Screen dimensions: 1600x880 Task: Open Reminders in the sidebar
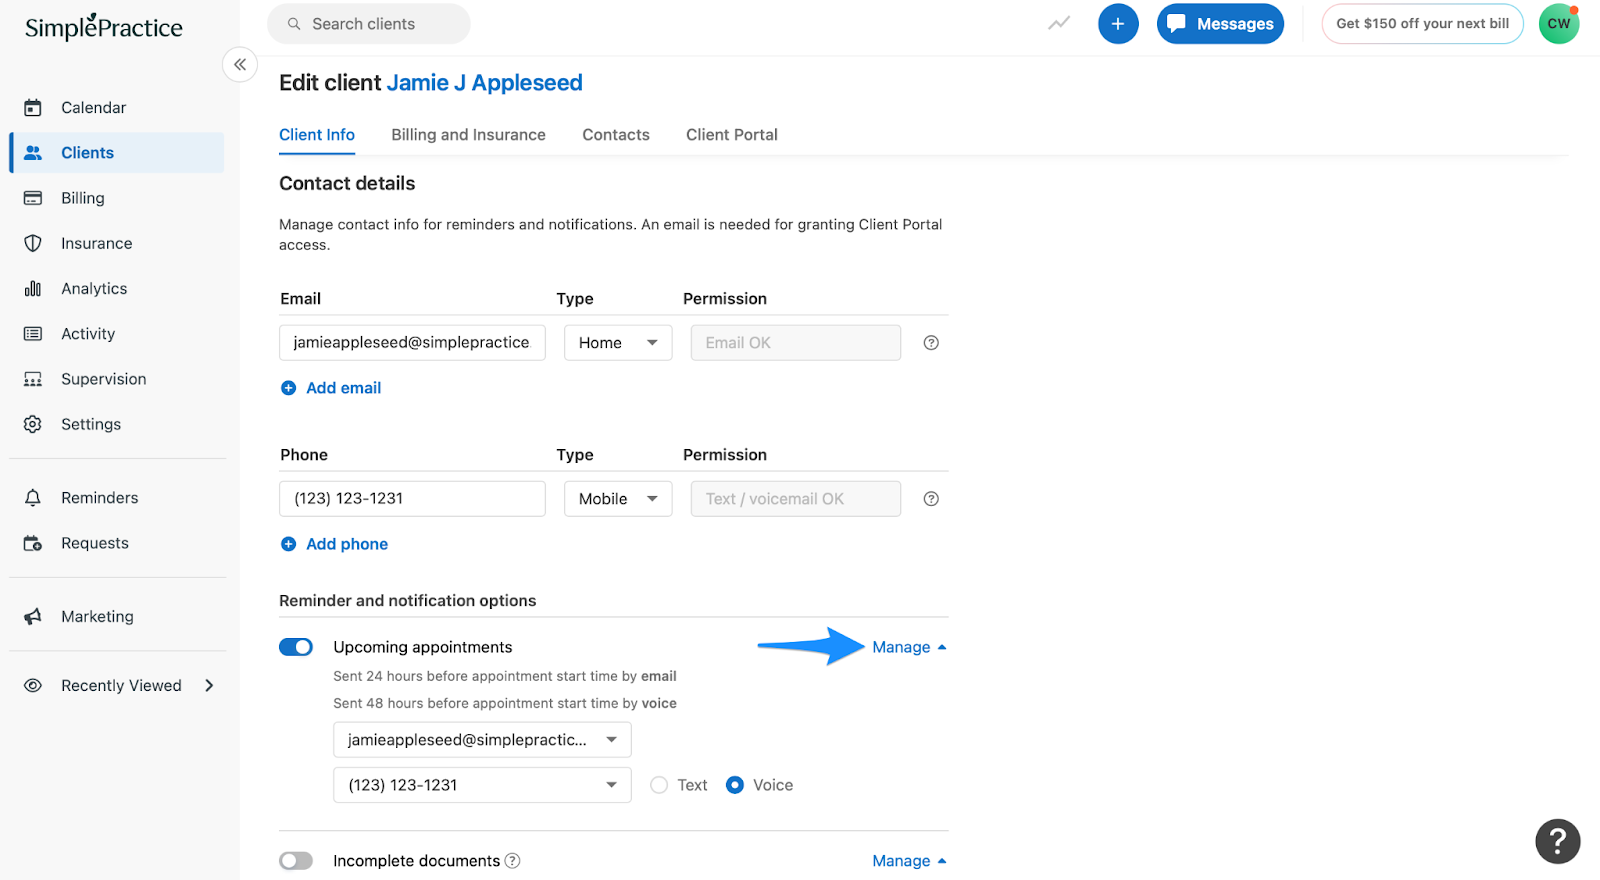point(117,498)
